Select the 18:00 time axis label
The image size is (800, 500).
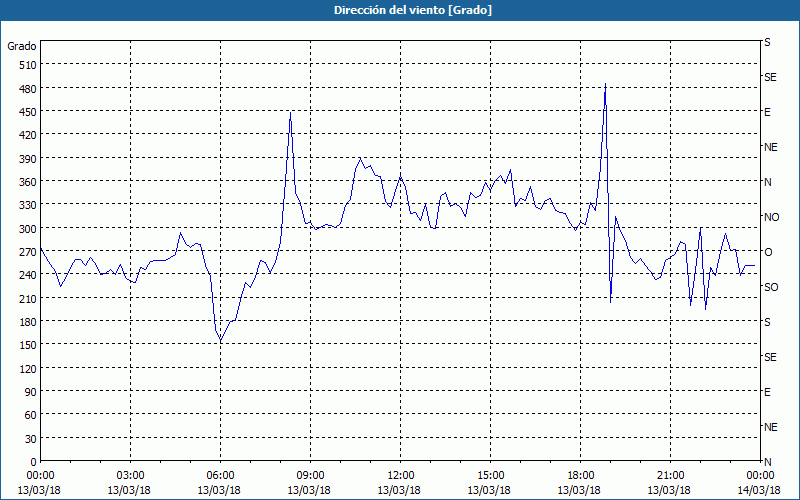(580, 476)
